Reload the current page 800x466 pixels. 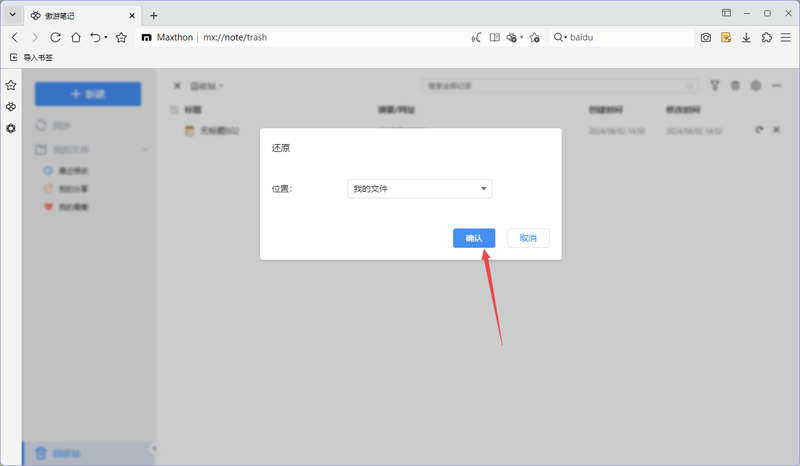point(55,37)
